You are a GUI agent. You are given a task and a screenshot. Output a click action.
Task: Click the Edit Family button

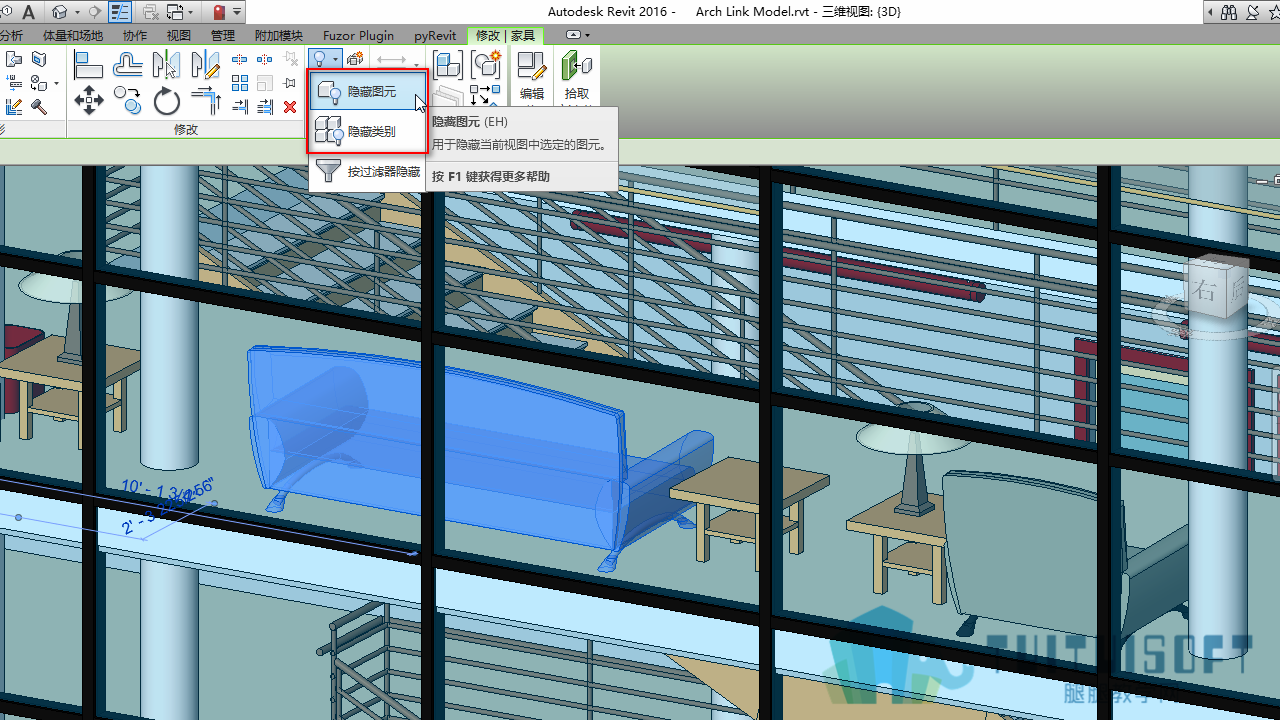[532, 76]
